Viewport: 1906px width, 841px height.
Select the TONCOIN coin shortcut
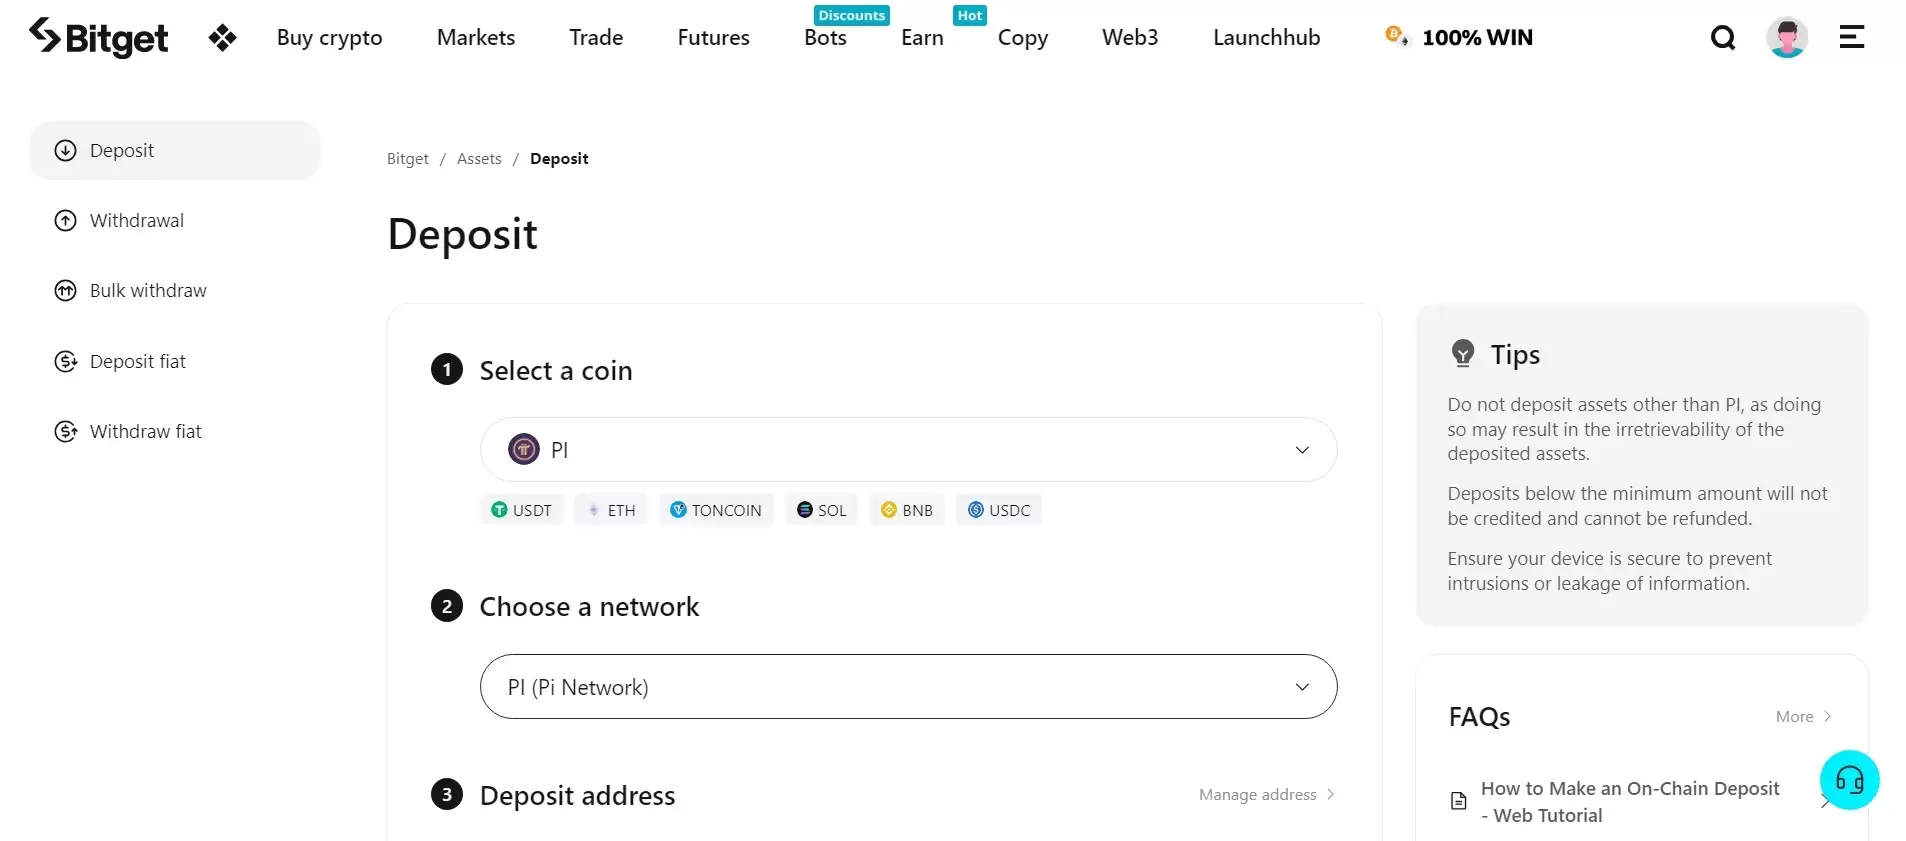[x=716, y=510]
